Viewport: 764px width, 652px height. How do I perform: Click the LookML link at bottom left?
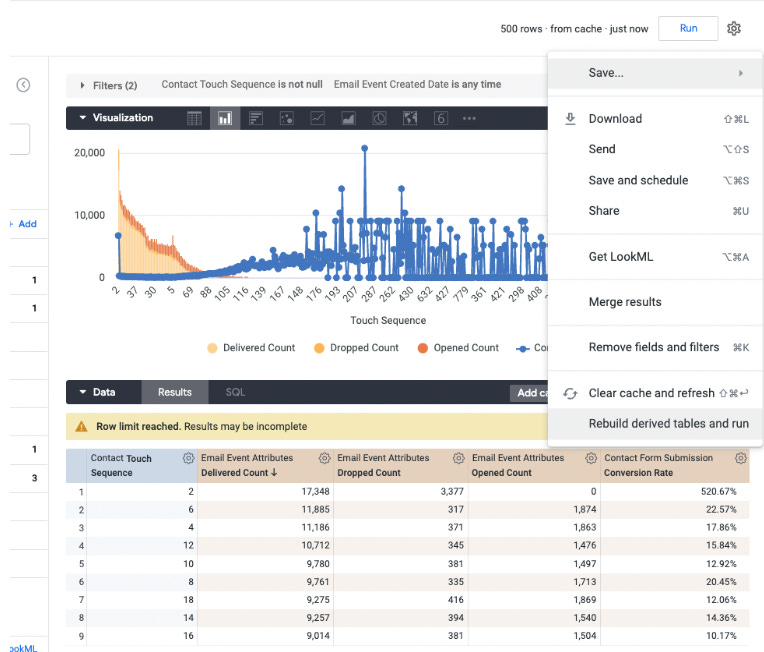click(23, 648)
